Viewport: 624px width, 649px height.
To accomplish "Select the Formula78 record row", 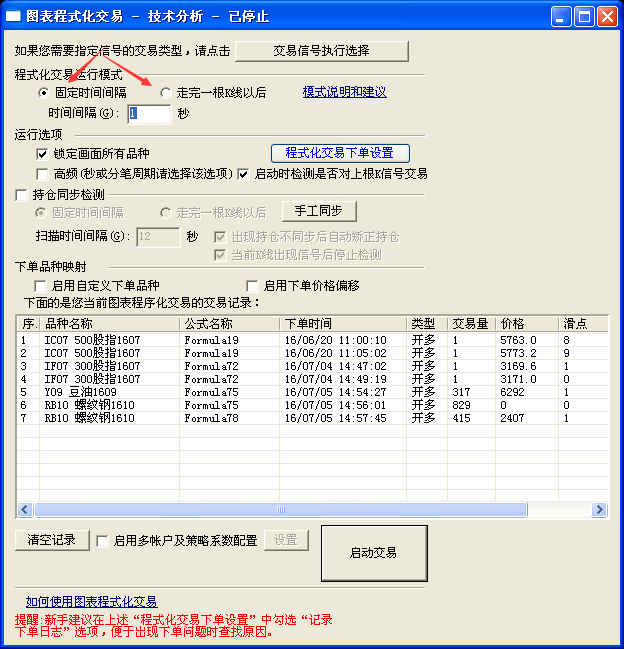I will point(312,418).
